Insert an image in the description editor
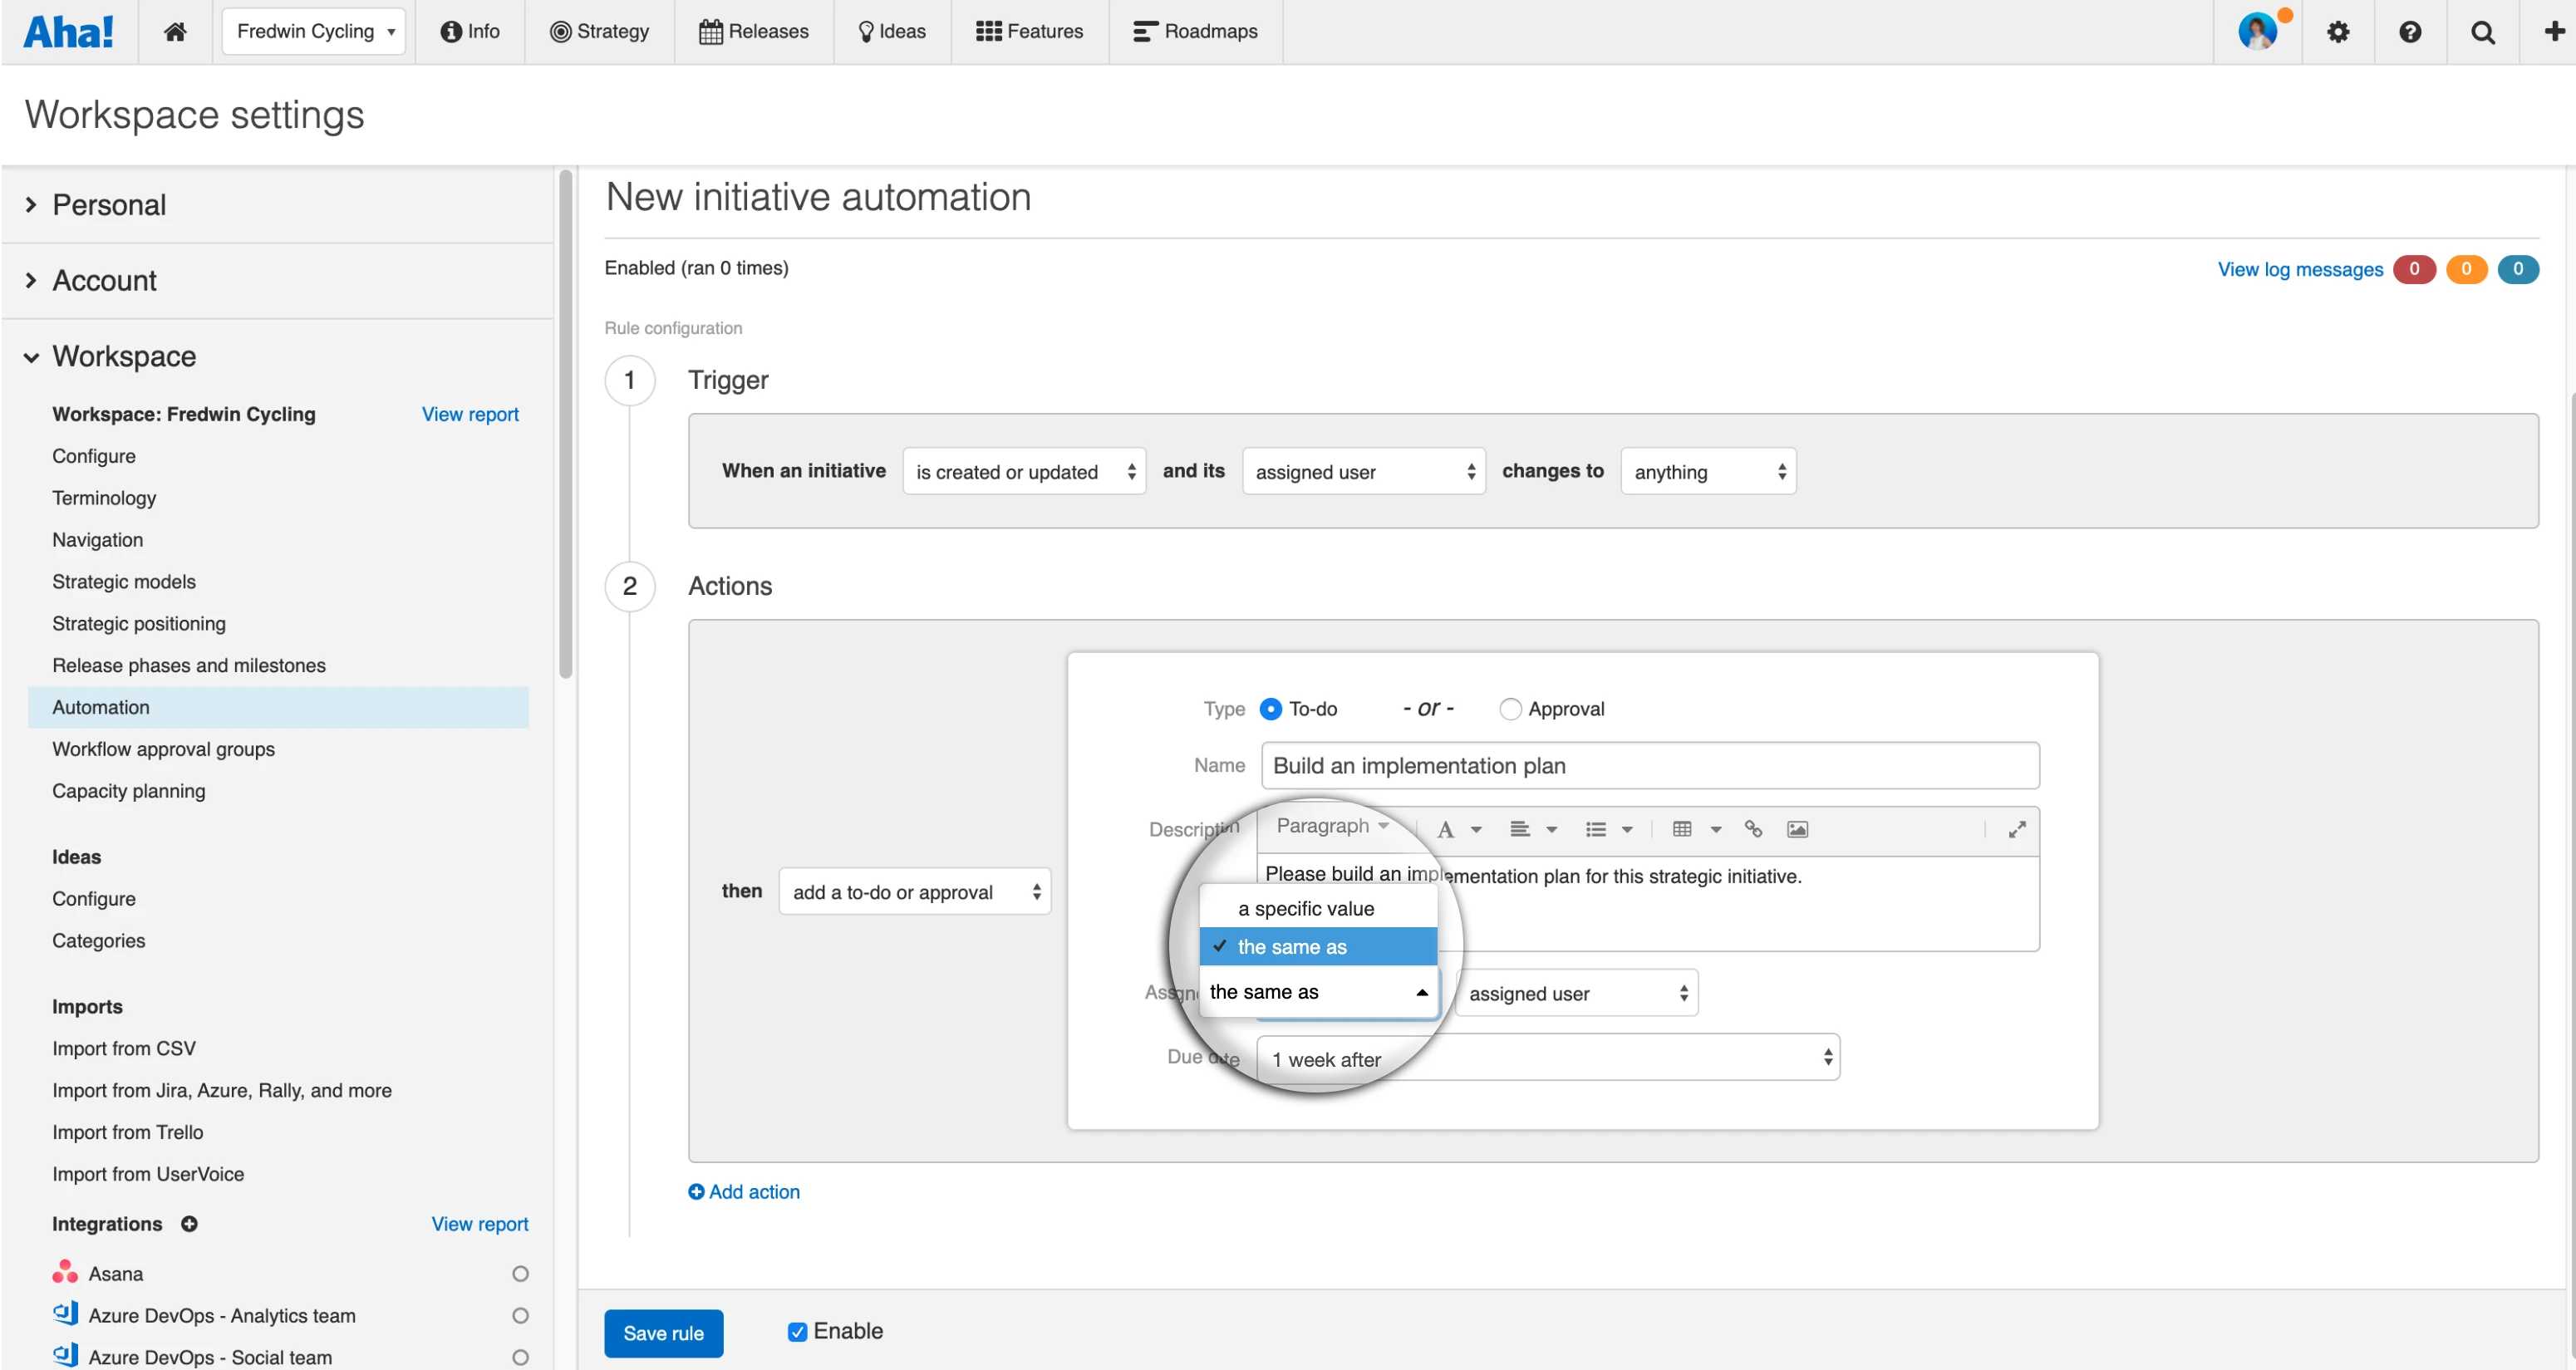The width and height of the screenshot is (2576, 1370). (1797, 829)
